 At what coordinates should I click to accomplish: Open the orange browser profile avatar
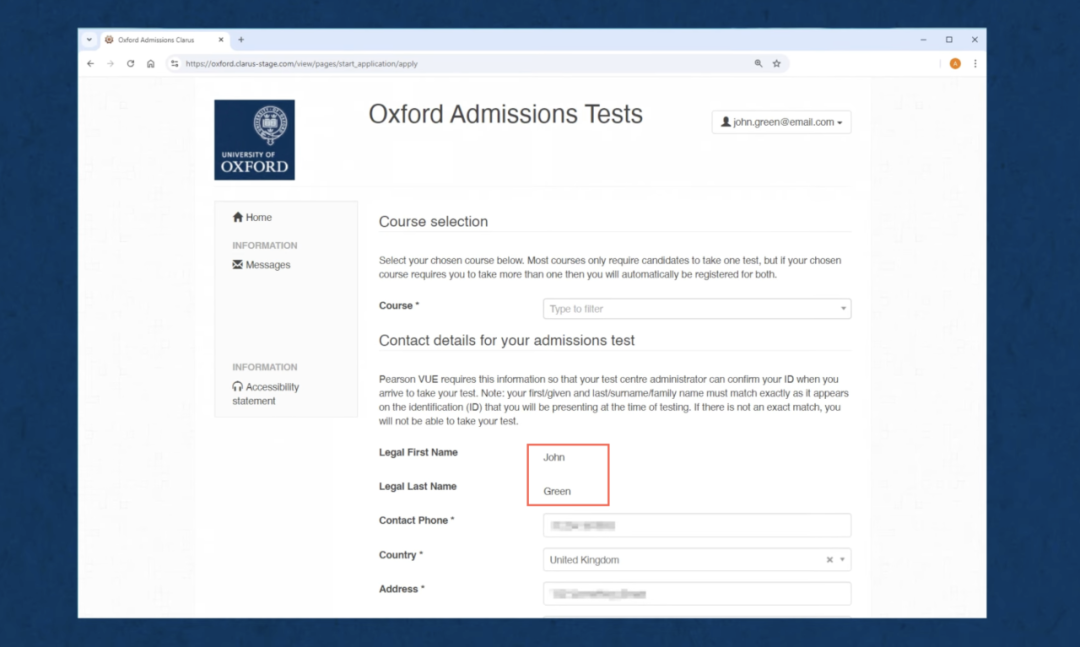pos(955,63)
